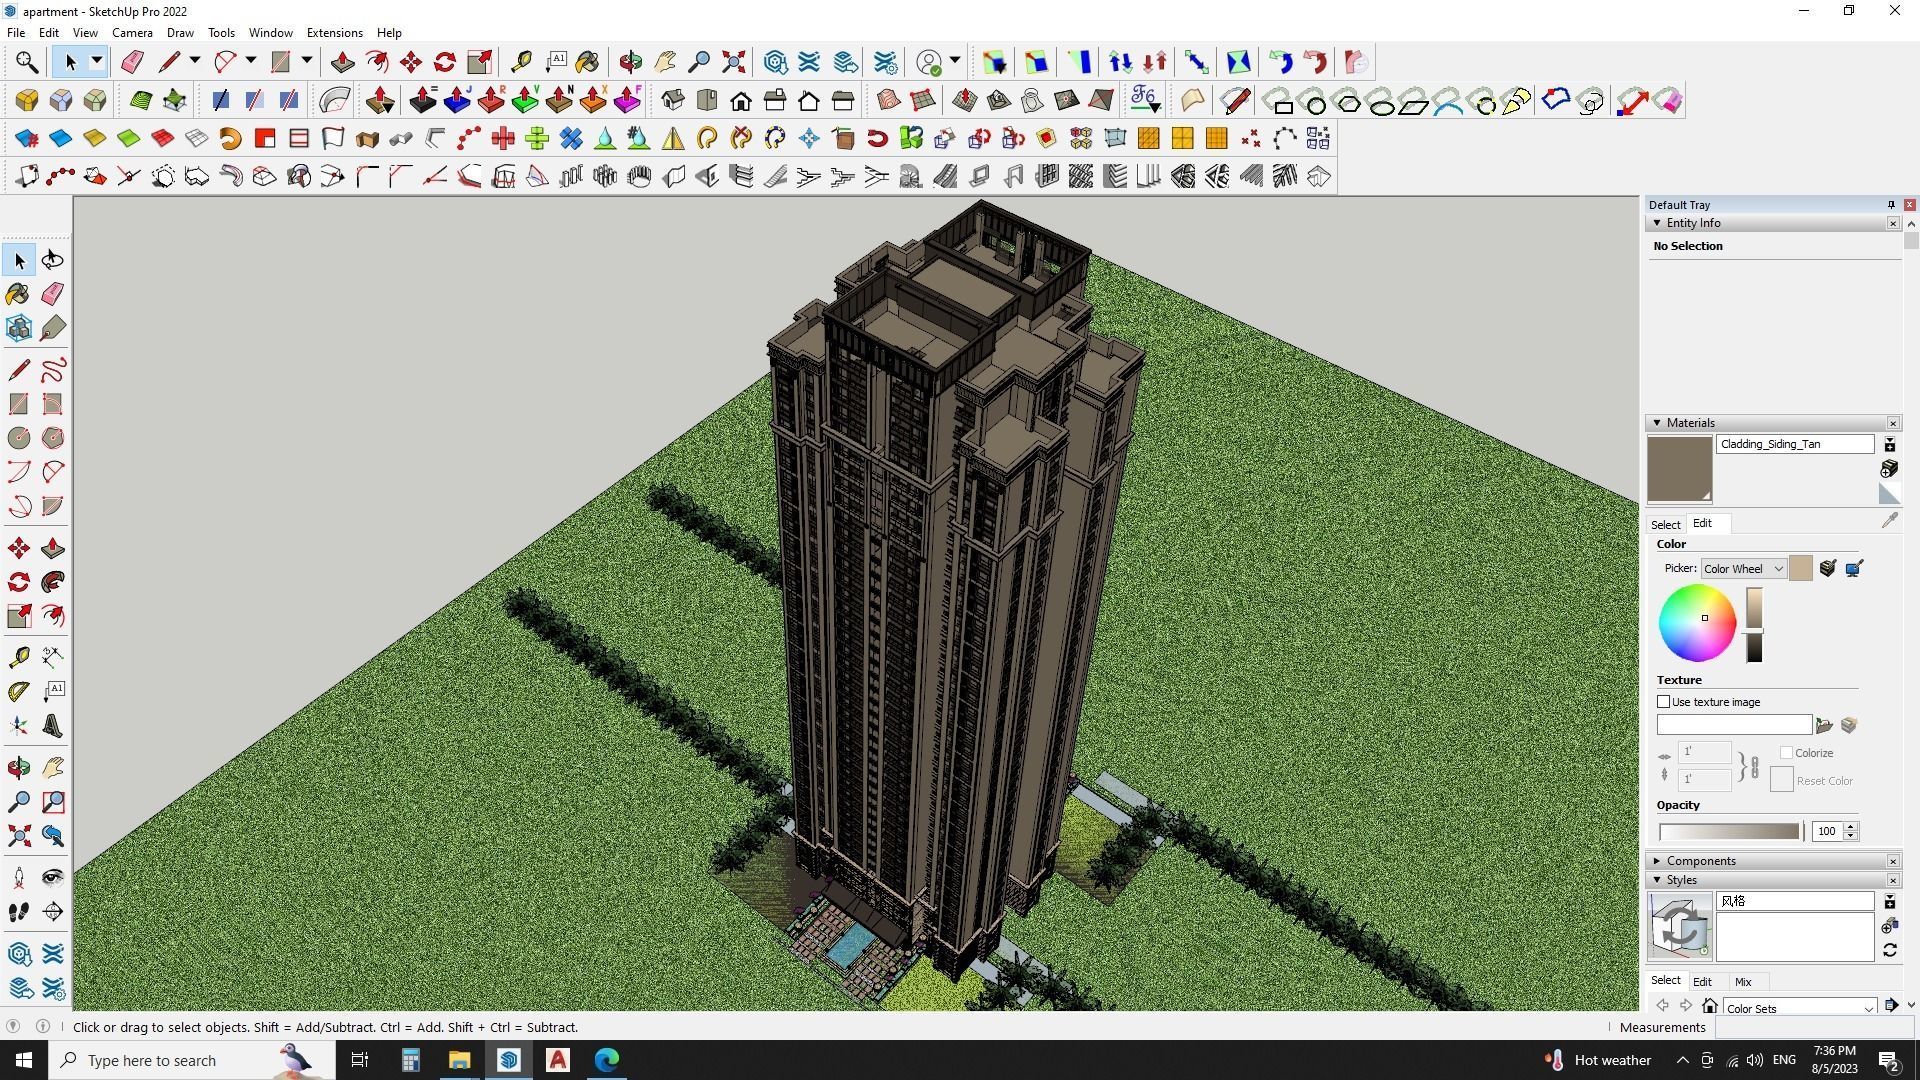Click the material eyedropper sample icon

coord(1889,521)
